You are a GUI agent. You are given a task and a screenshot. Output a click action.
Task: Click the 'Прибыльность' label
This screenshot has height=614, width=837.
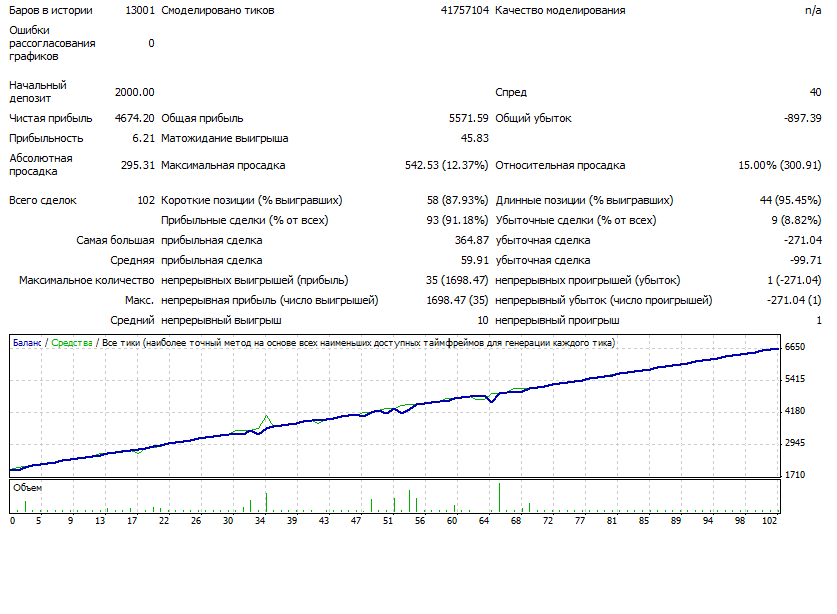click(x=46, y=138)
